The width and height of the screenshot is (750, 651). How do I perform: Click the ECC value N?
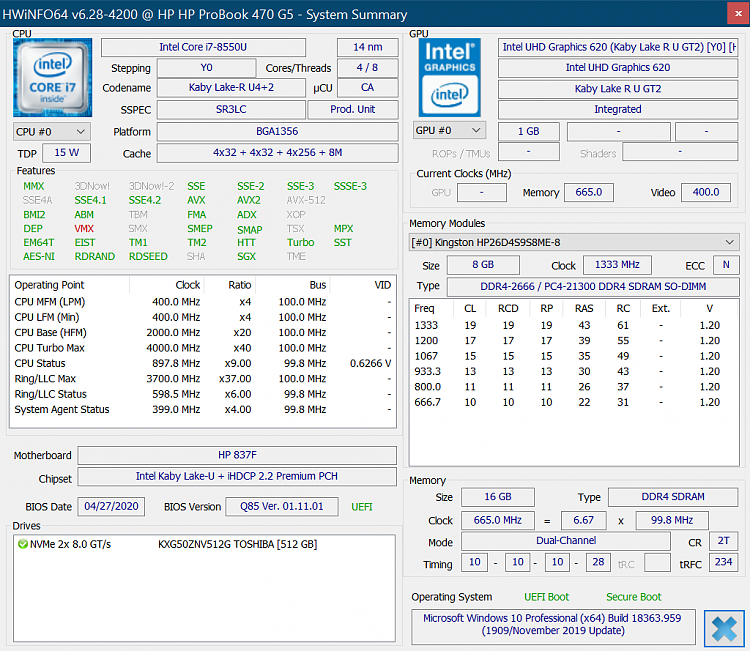(726, 265)
